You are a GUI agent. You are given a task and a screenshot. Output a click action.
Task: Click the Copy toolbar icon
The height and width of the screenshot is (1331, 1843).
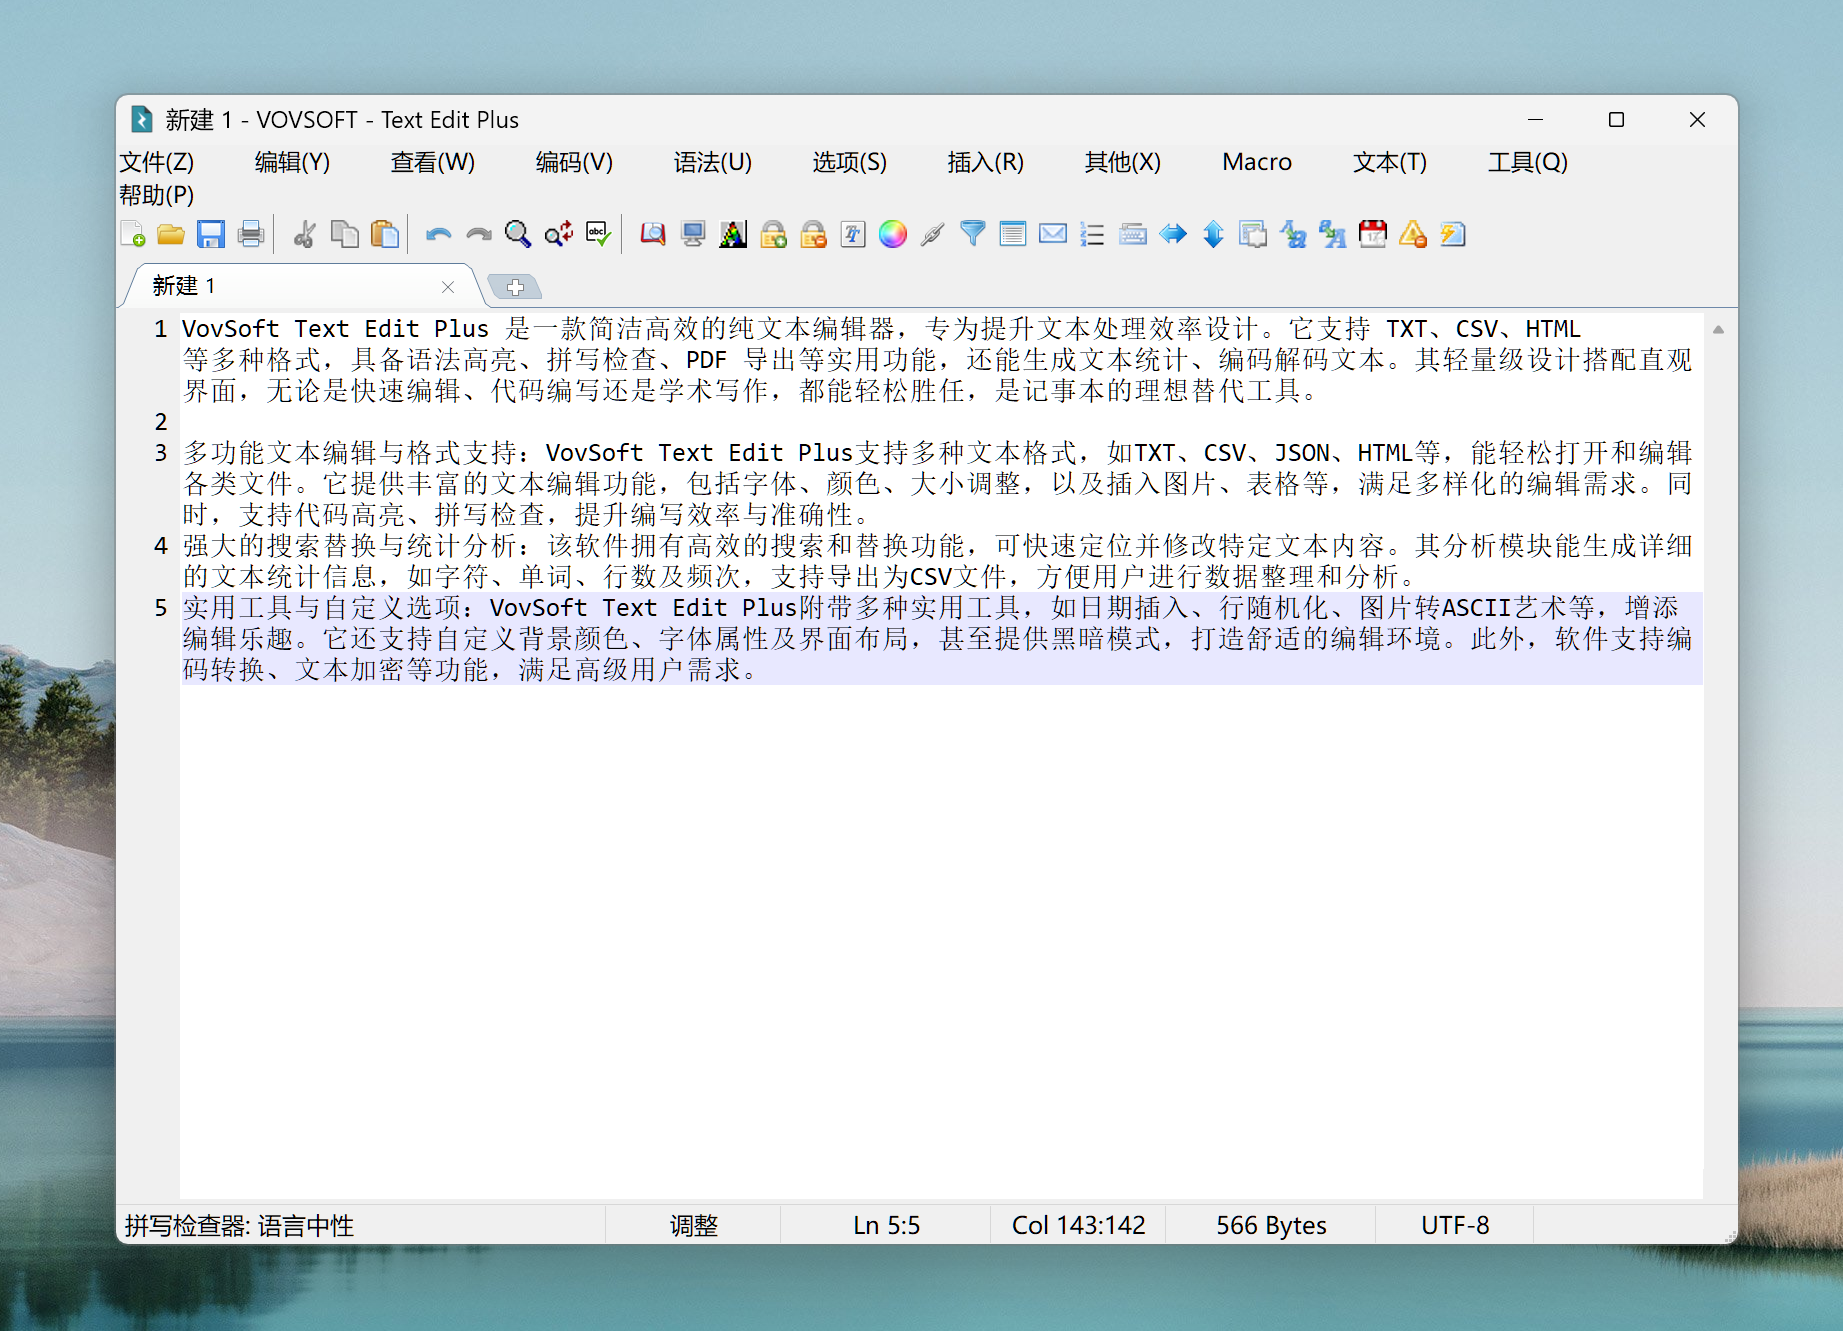tap(345, 235)
